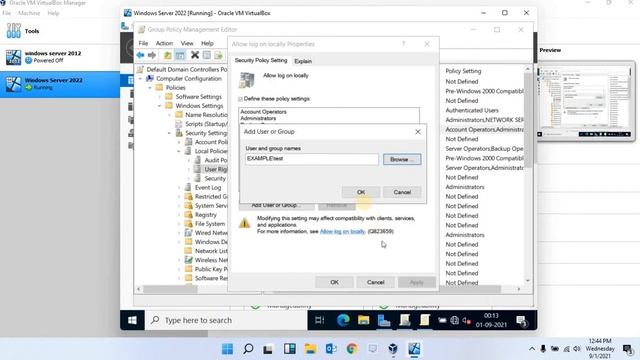
Task: Select Administrators in the list
Action: click(258, 118)
